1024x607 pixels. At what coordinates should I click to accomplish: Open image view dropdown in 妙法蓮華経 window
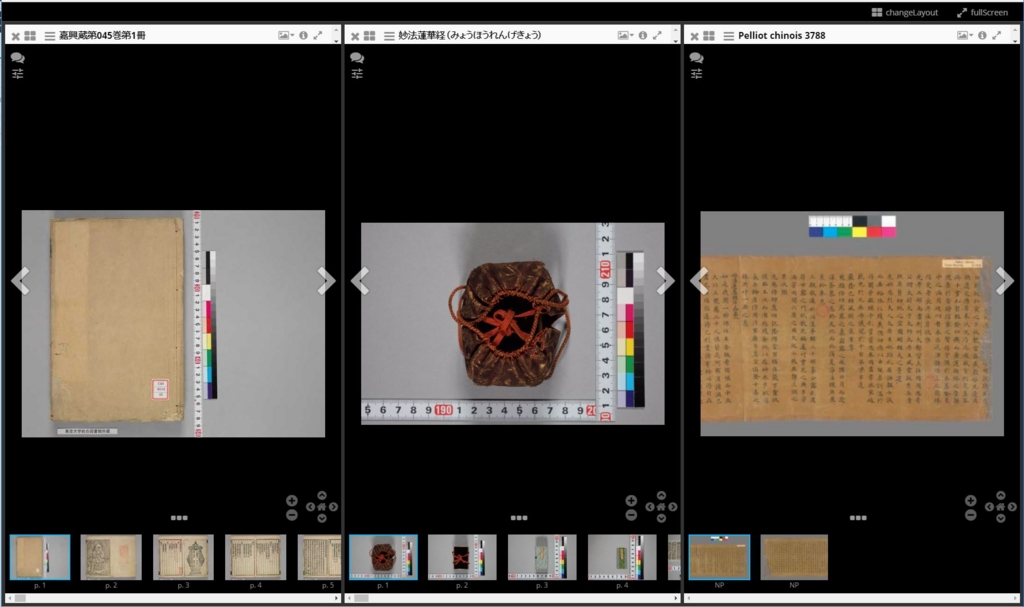(626, 35)
